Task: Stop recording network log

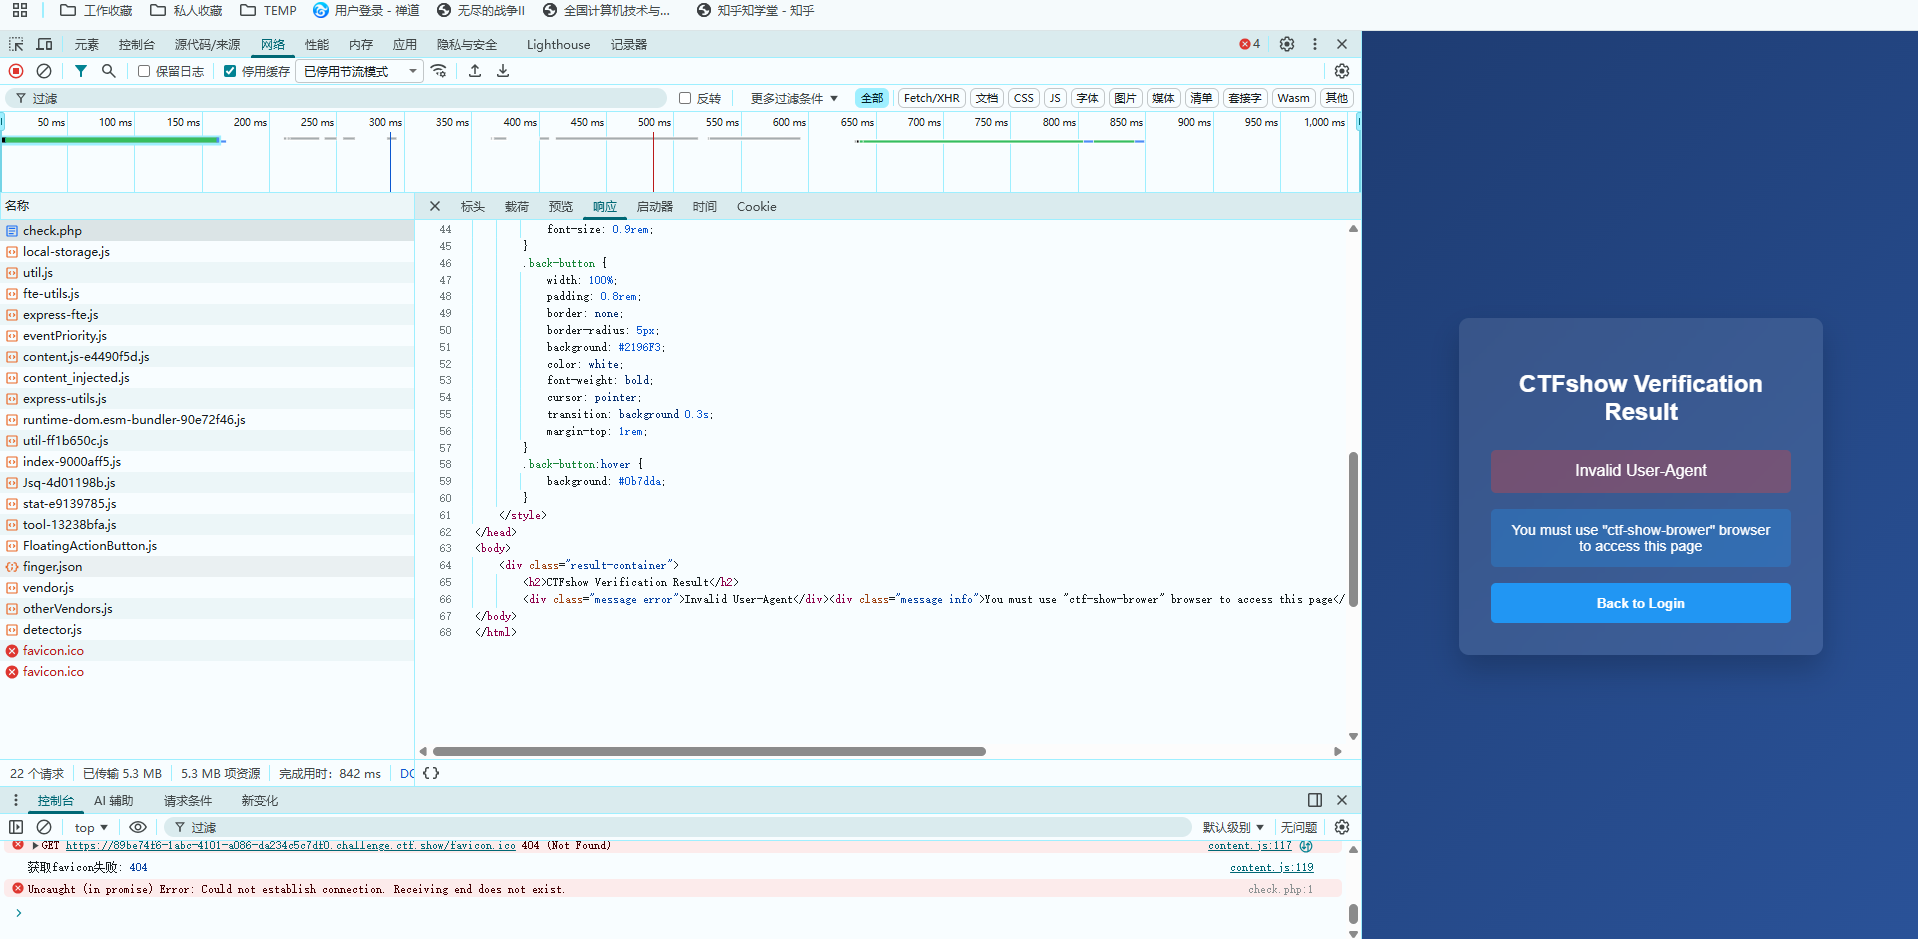Action: [16, 71]
